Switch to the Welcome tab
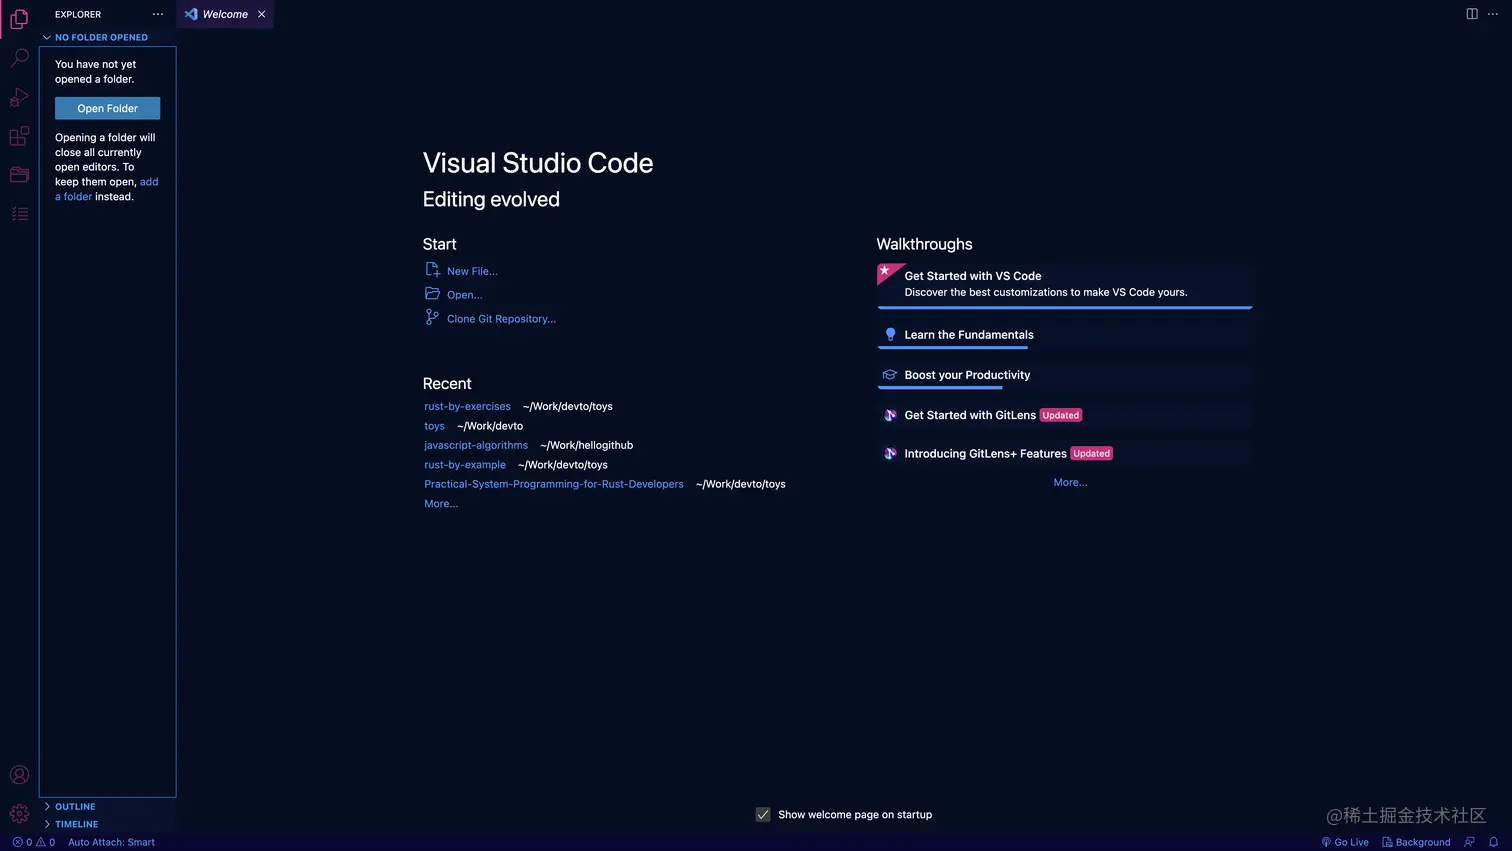Viewport: 1512px width, 851px height. pos(225,14)
